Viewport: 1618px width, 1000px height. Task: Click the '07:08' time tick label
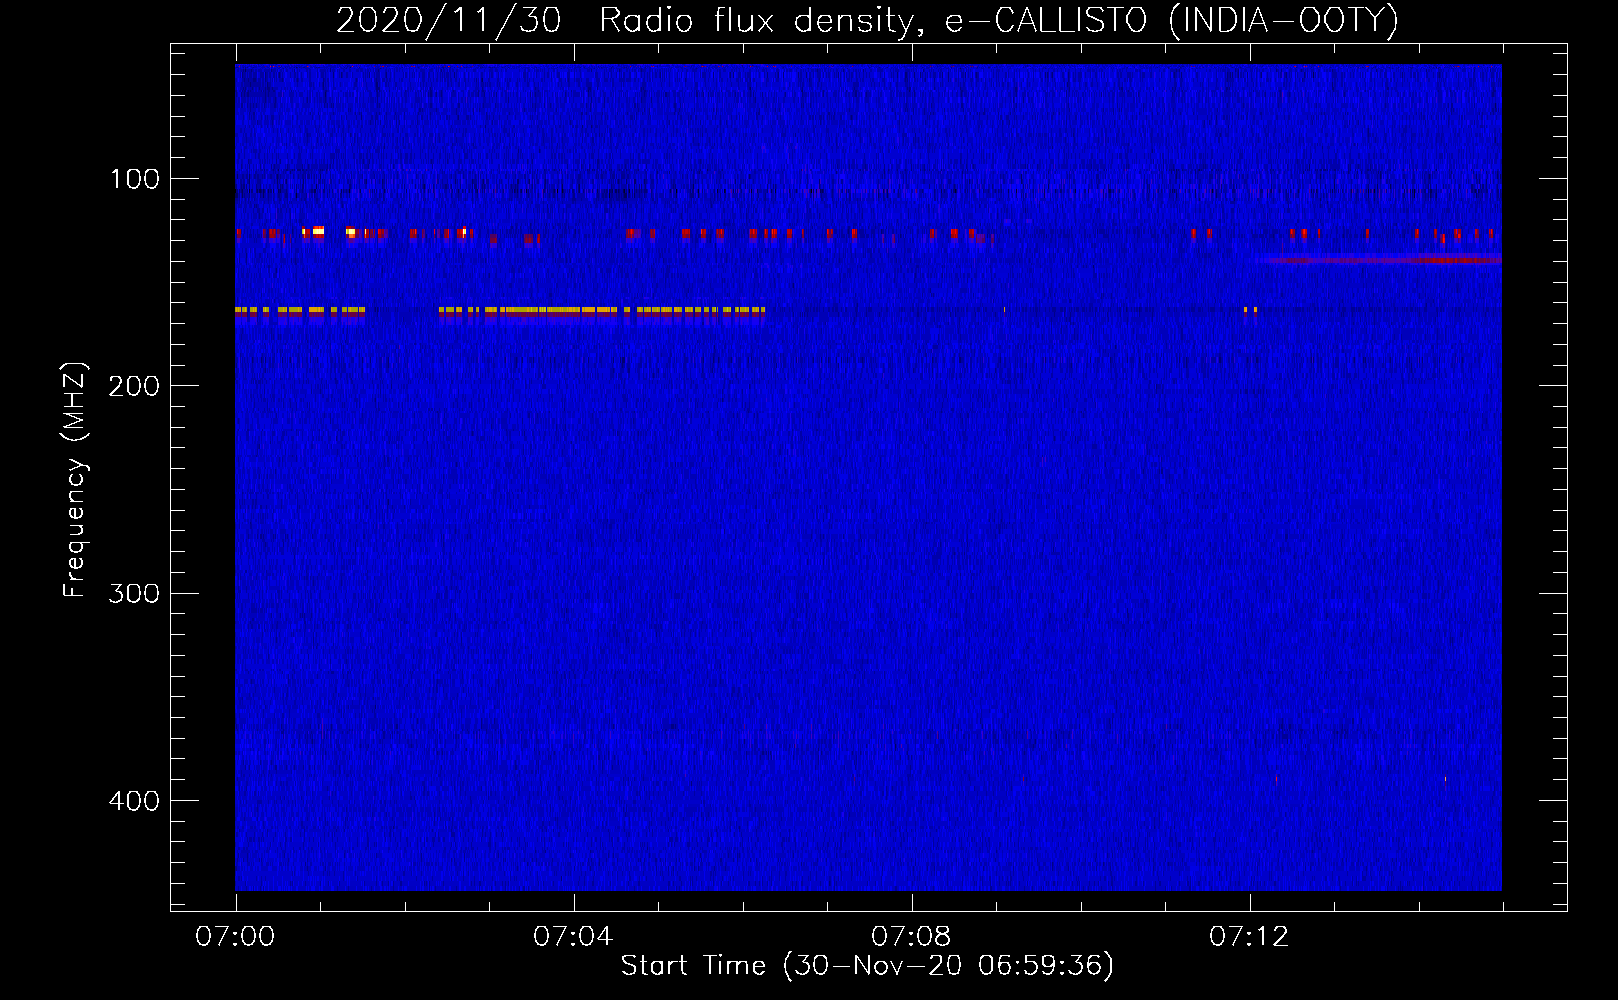point(911,937)
